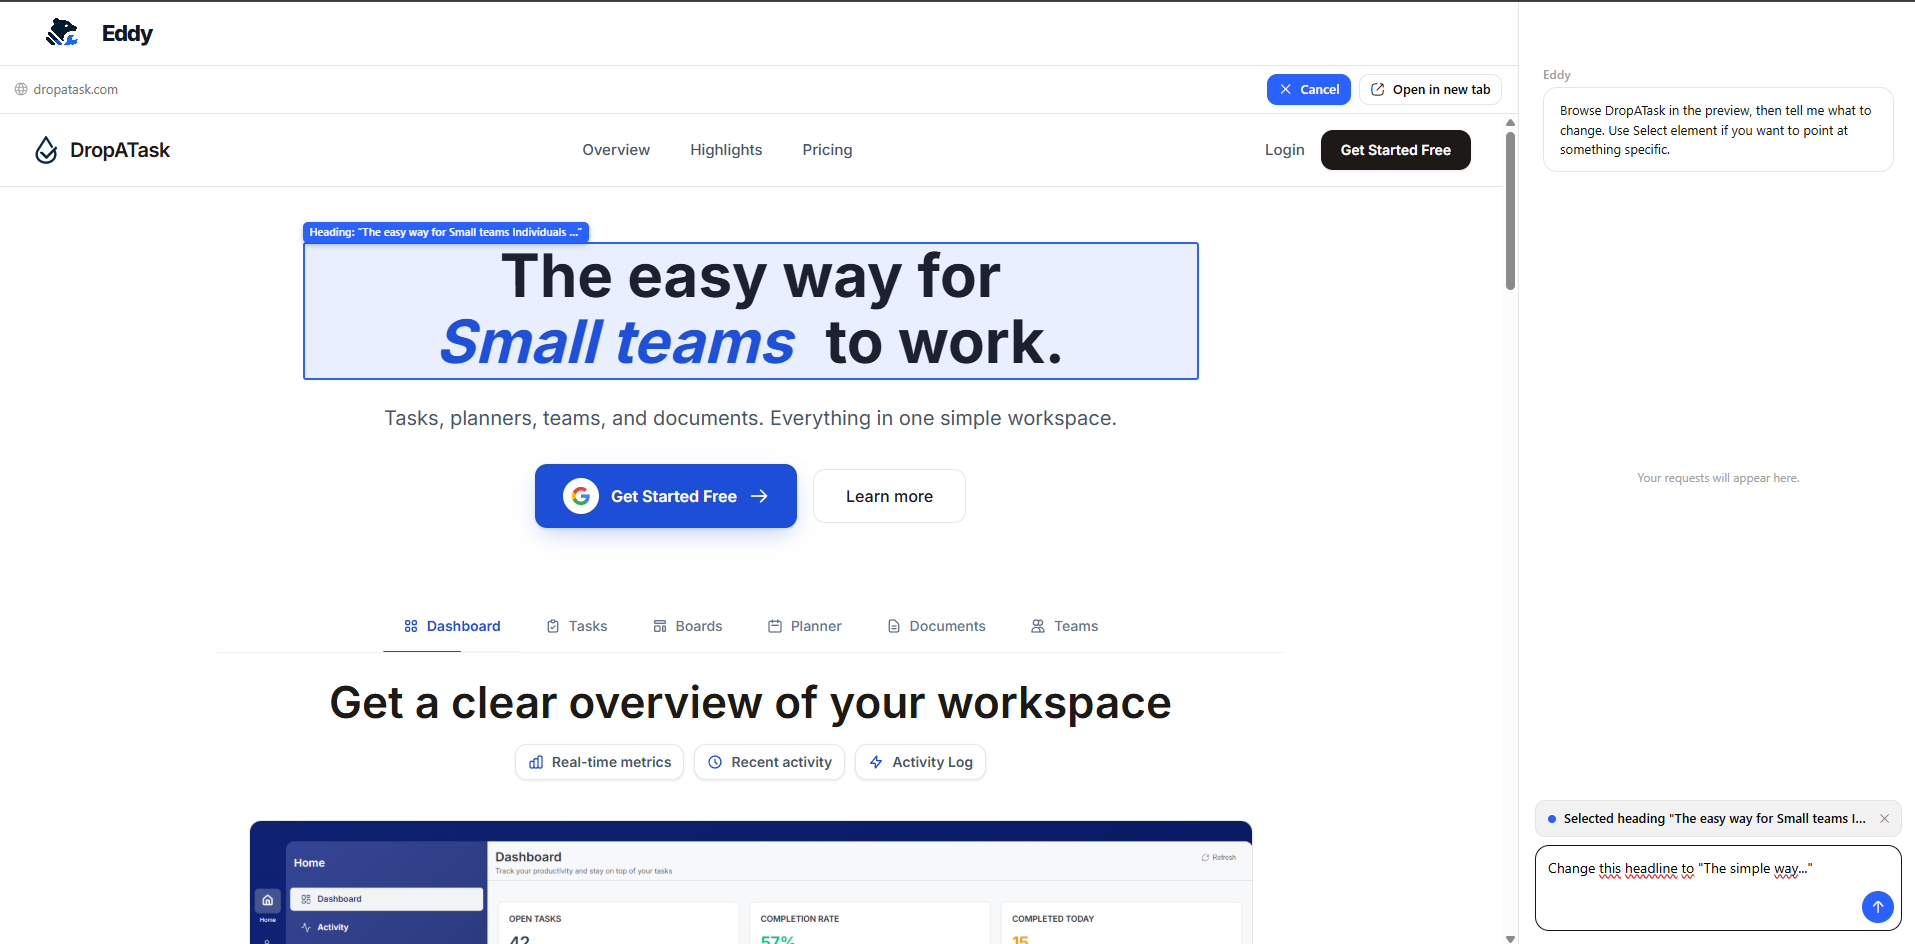
Task: Click the dashboard preview screenshot
Action: [x=751, y=882]
